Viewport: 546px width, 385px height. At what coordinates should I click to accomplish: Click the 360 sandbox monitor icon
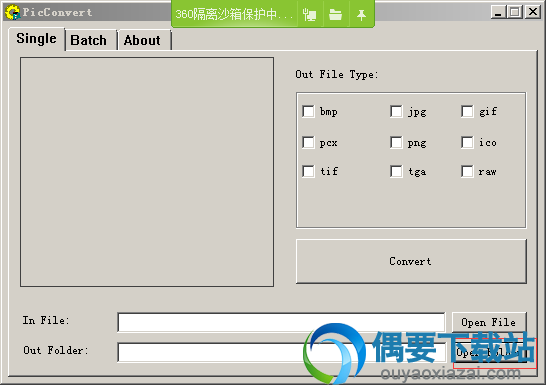click(x=310, y=15)
